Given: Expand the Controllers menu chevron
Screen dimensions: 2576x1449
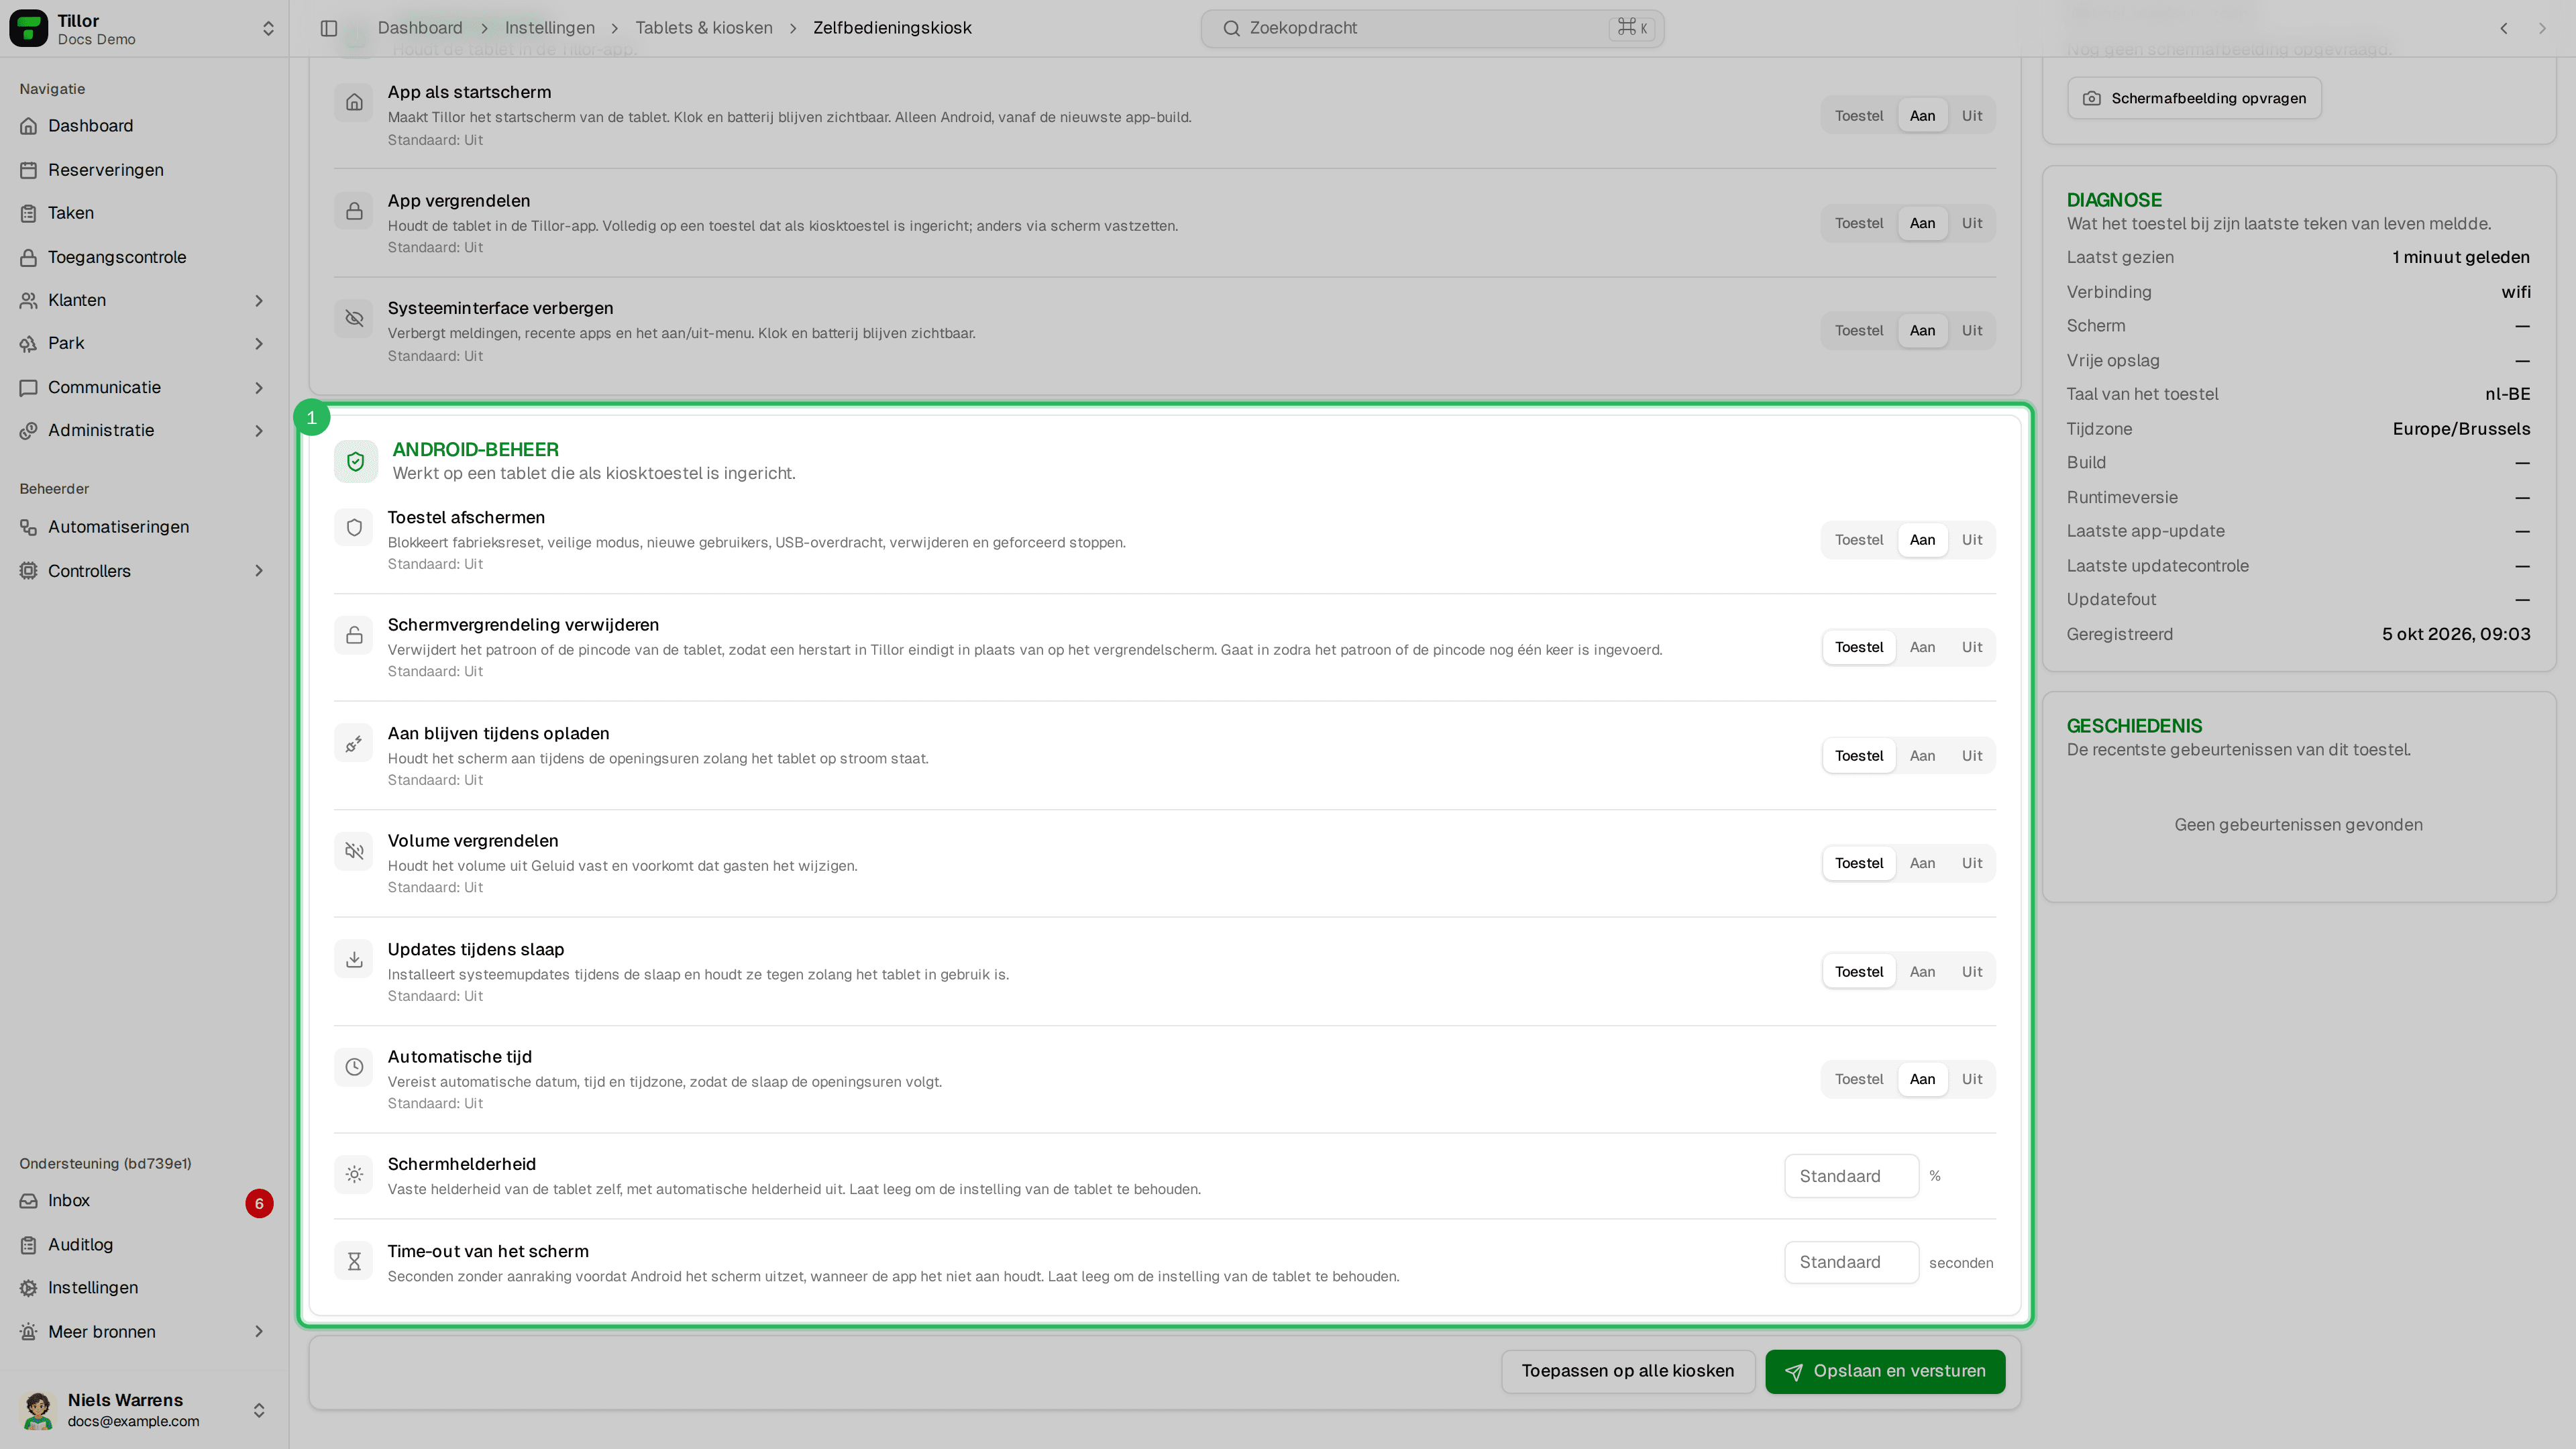Looking at the screenshot, I should (259, 571).
